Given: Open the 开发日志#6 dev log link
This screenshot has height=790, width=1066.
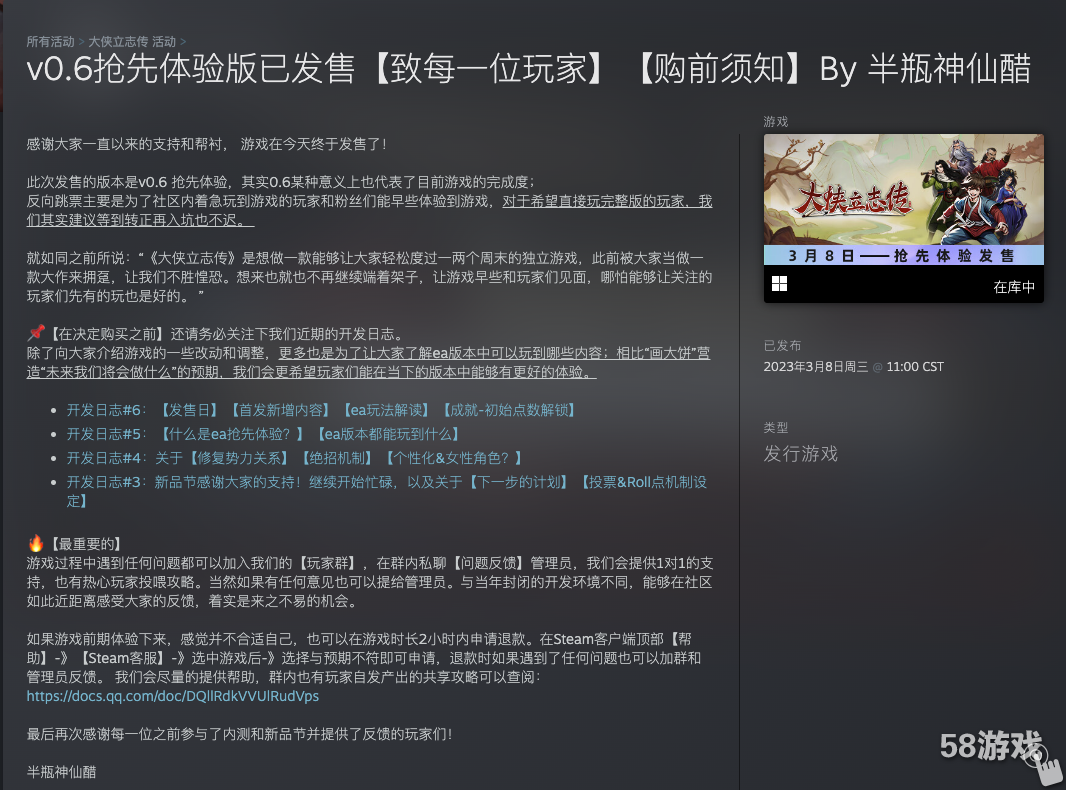Looking at the screenshot, I should 106,410.
